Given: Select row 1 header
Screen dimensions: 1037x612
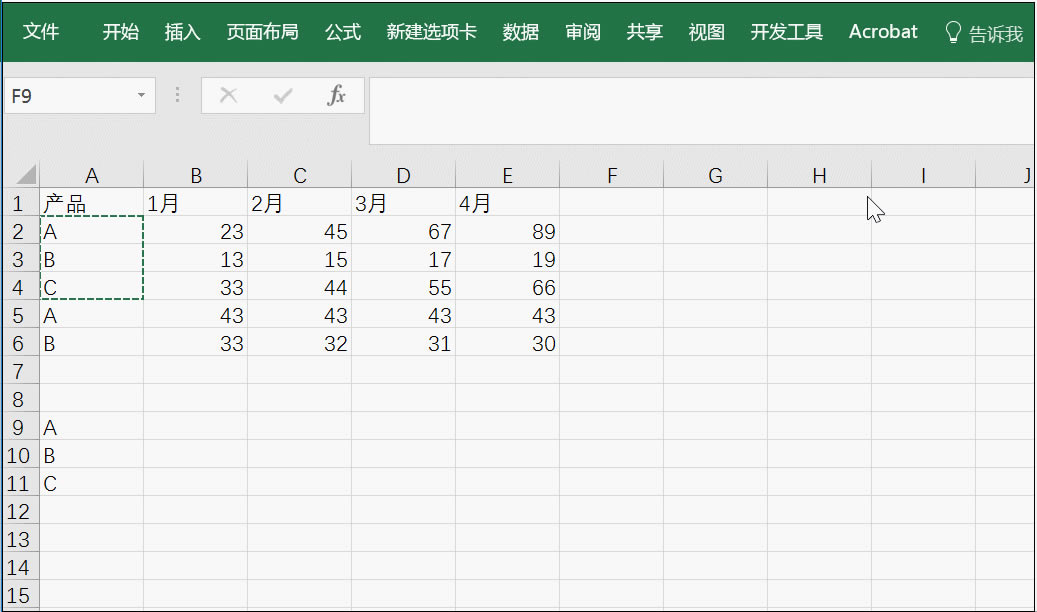Looking at the screenshot, I should pos(19,203).
